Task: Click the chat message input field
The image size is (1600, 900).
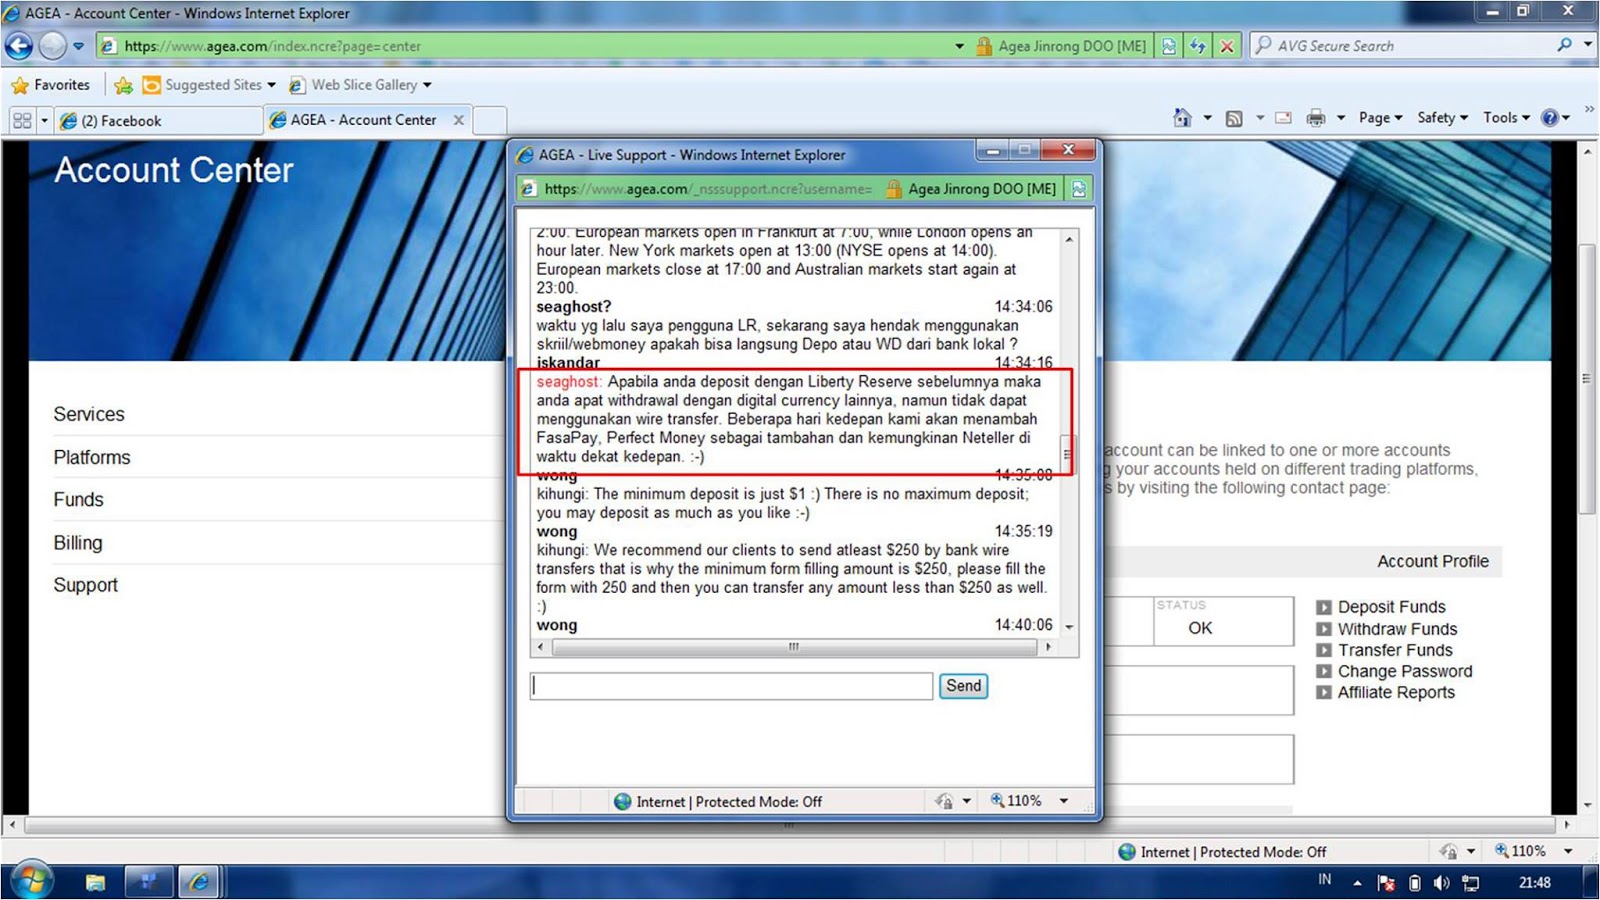Action: pos(731,686)
